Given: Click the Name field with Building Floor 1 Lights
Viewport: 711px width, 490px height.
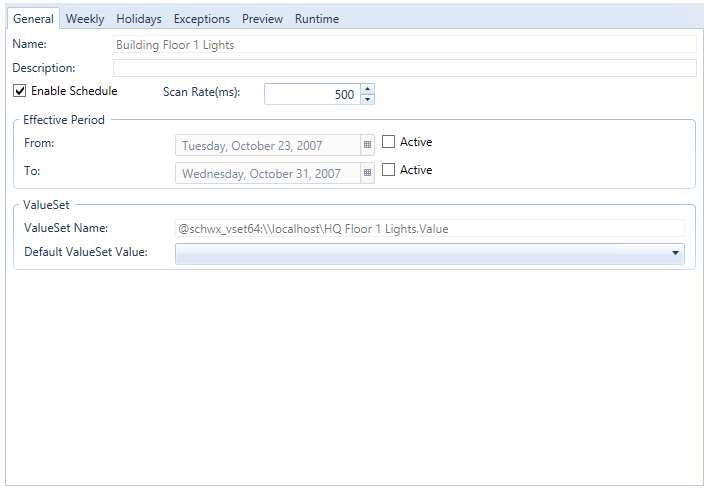Looking at the screenshot, I should (x=404, y=44).
